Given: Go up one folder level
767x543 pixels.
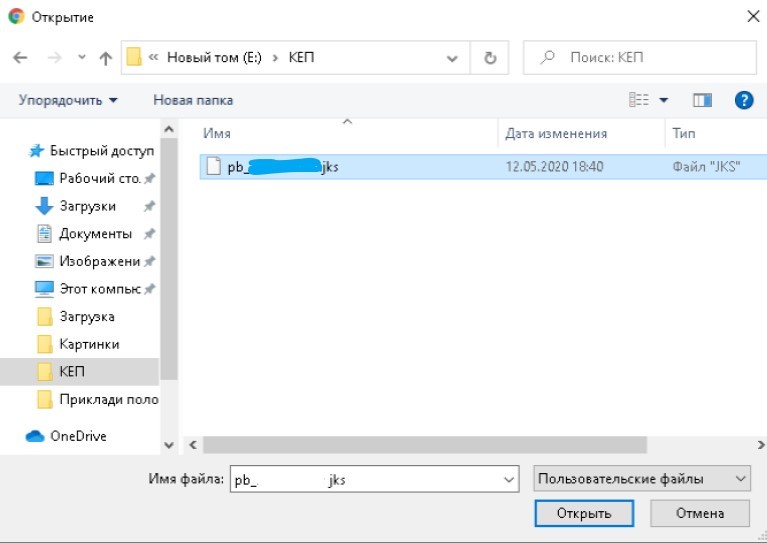Looking at the screenshot, I should click(x=106, y=58).
